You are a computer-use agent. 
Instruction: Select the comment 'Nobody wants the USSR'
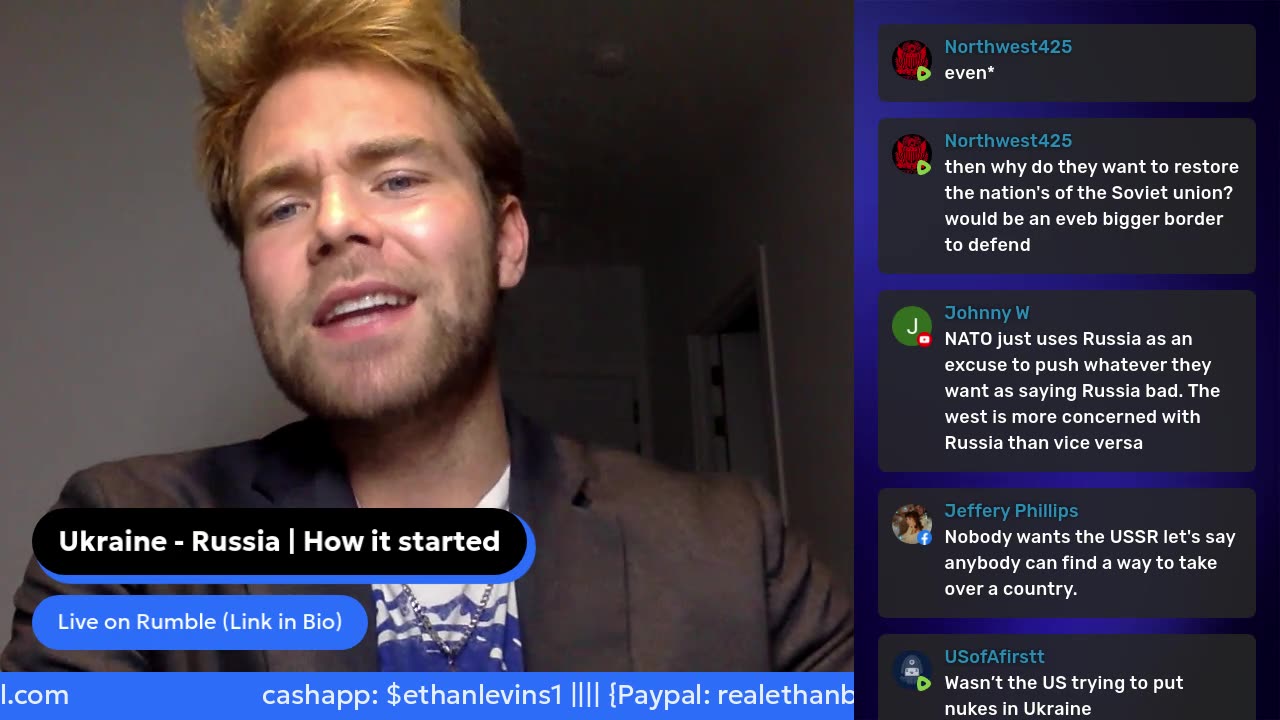[x=1090, y=563]
